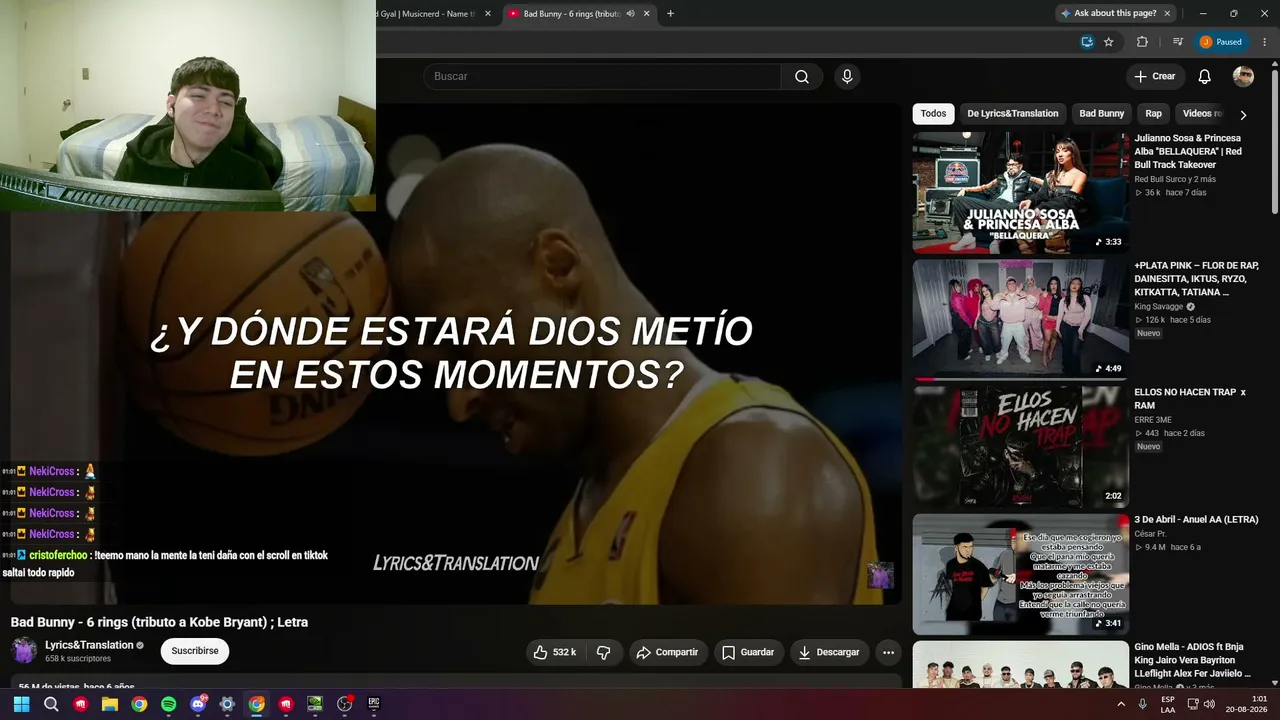The width and height of the screenshot is (1280, 720).
Task: Open the Lyrics&Translation channel avatar
Action: [x=24, y=651]
